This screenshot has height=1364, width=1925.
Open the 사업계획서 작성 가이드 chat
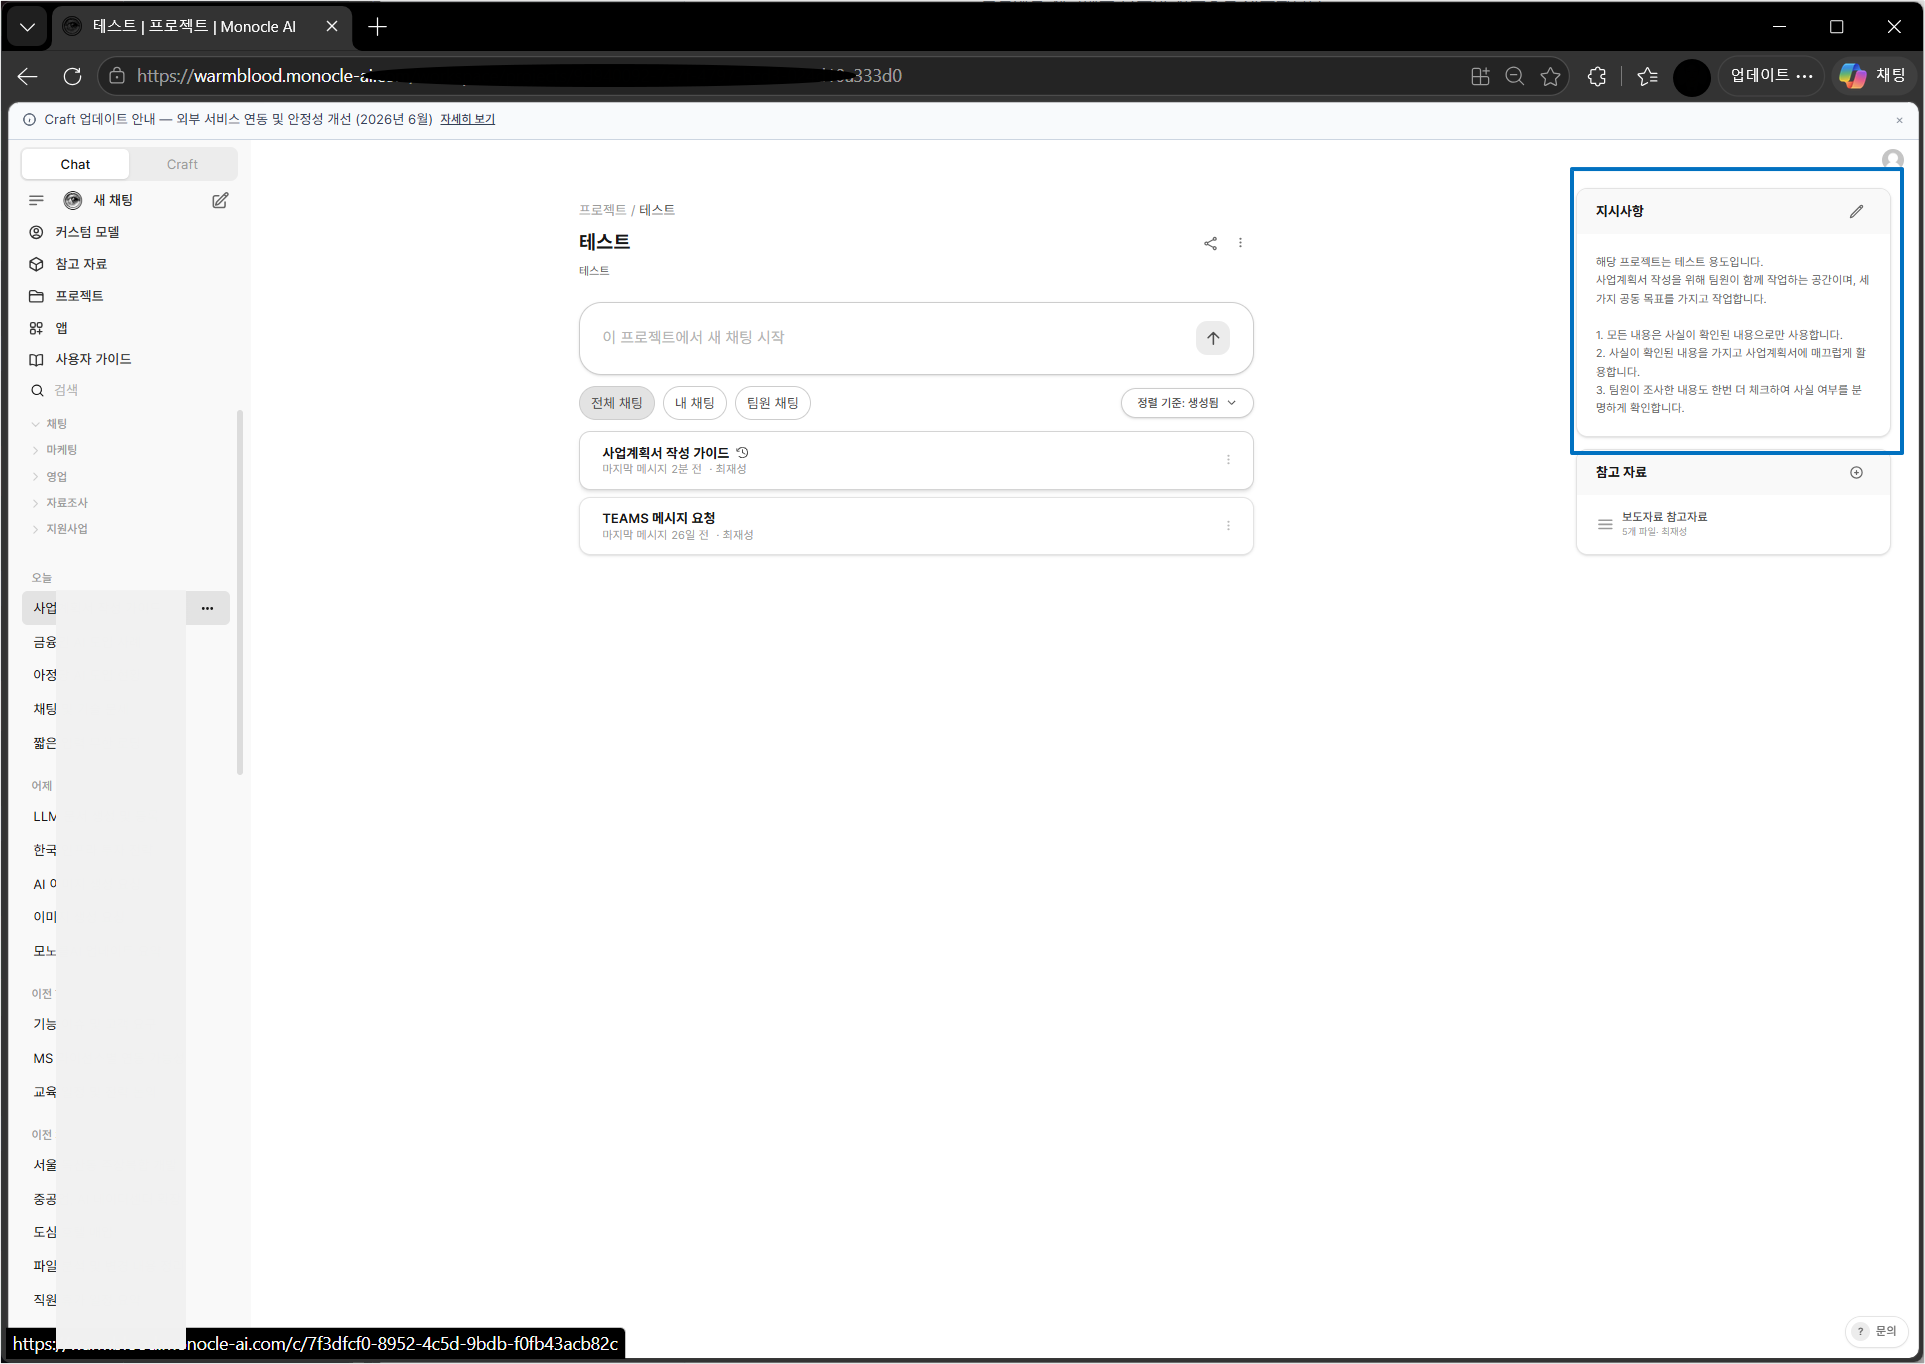[915, 460]
